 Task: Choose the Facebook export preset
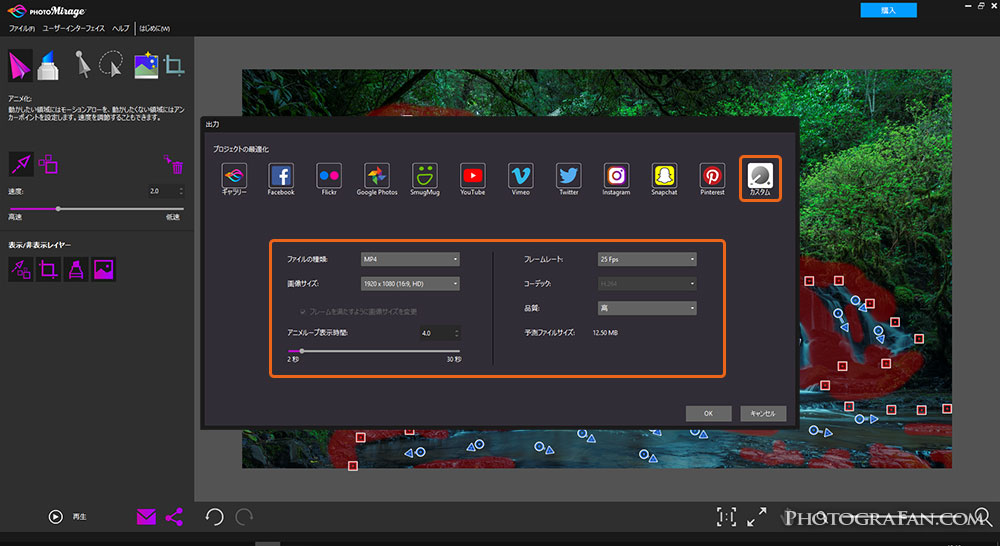pyautogui.click(x=281, y=179)
